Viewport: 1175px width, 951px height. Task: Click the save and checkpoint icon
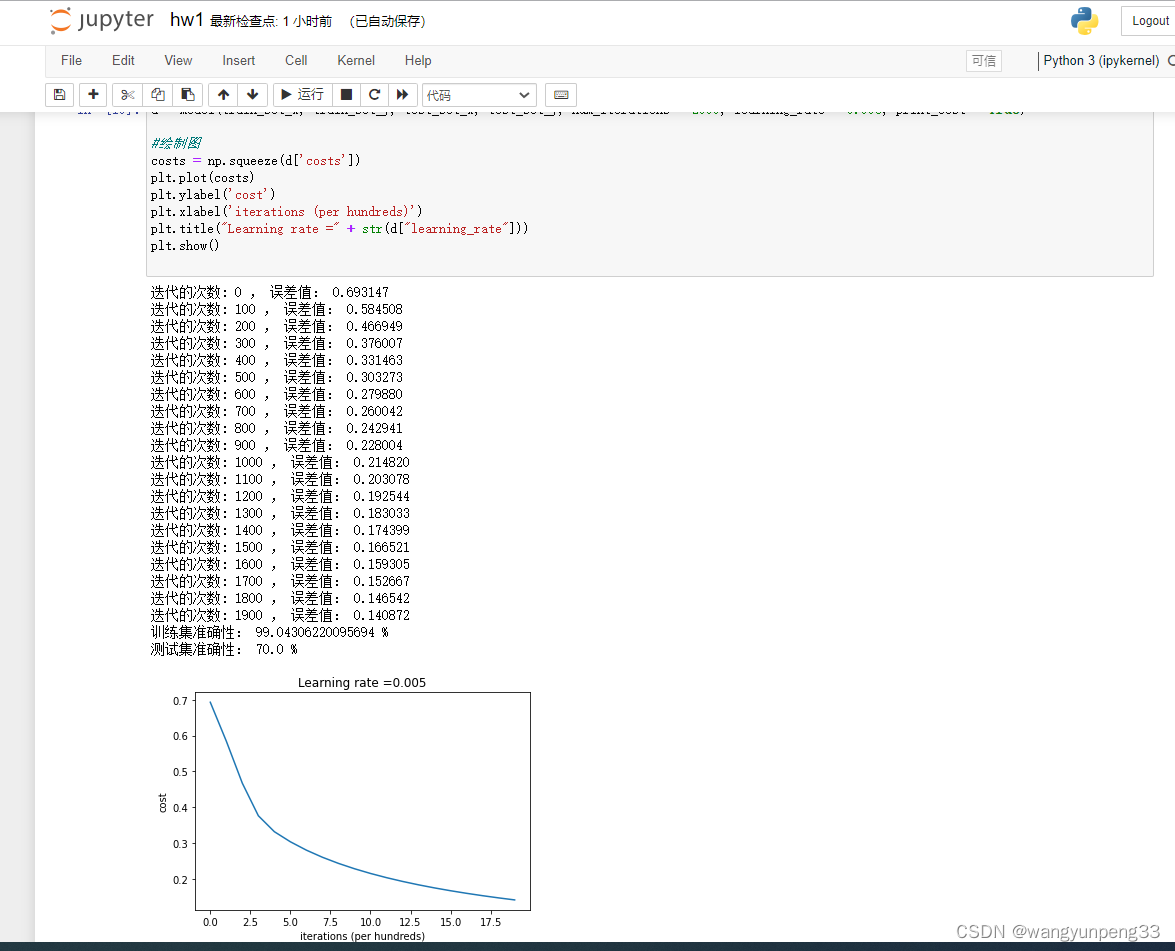pos(59,94)
